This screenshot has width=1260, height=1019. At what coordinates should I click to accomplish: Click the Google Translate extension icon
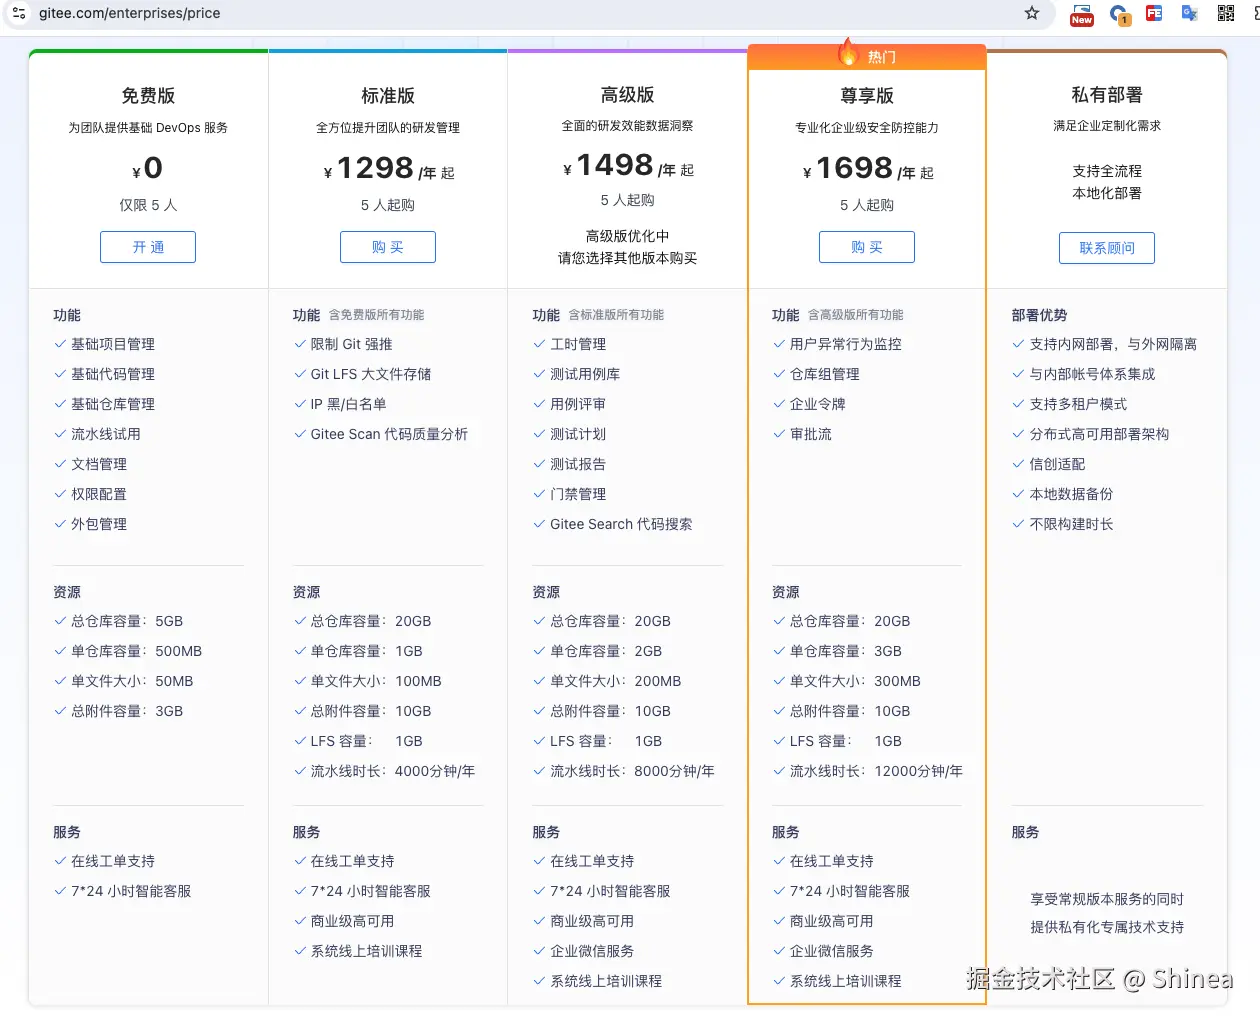tap(1189, 13)
